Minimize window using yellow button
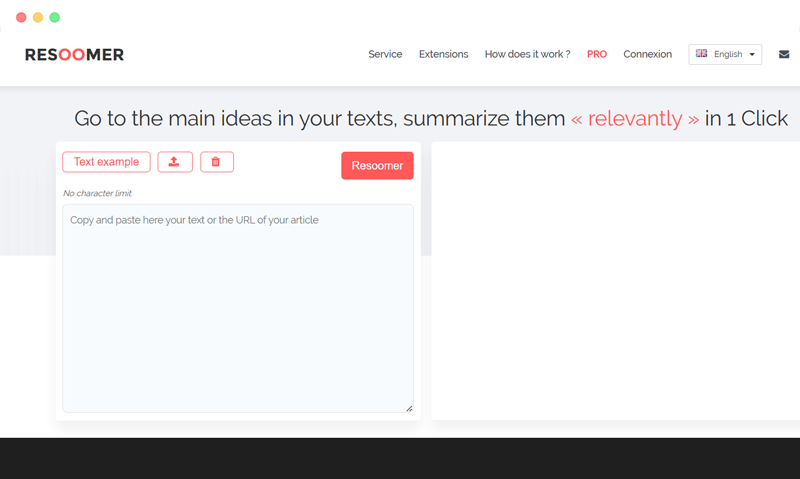The height and width of the screenshot is (479, 800). point(38,17)
